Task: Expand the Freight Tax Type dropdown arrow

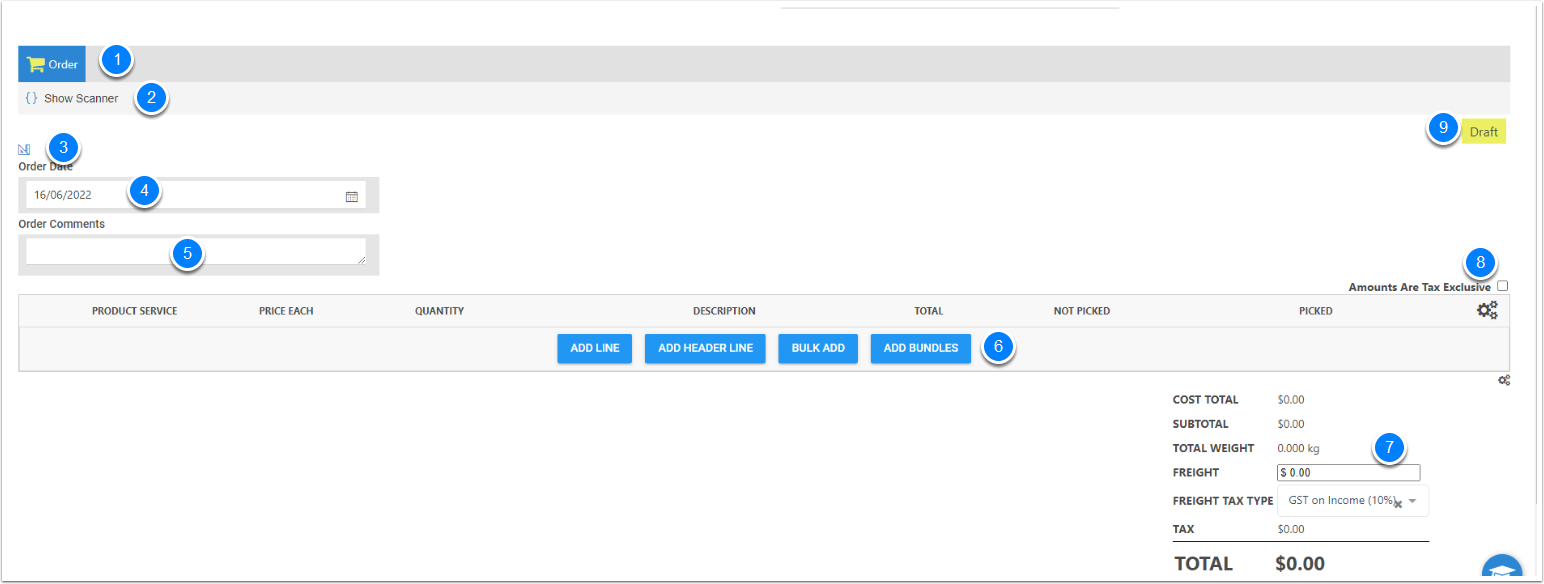Action: pyautogui.click(x=1413, y=501)
